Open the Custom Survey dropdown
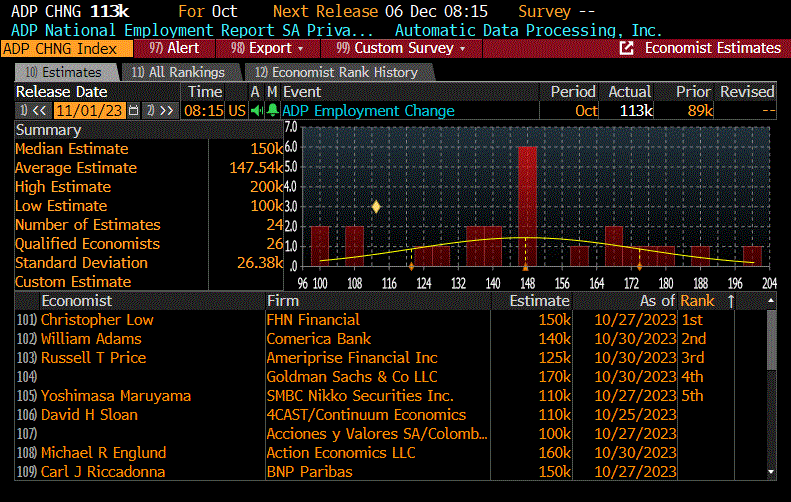This screenshot has width=791, height=502. [x=401, y=48]
